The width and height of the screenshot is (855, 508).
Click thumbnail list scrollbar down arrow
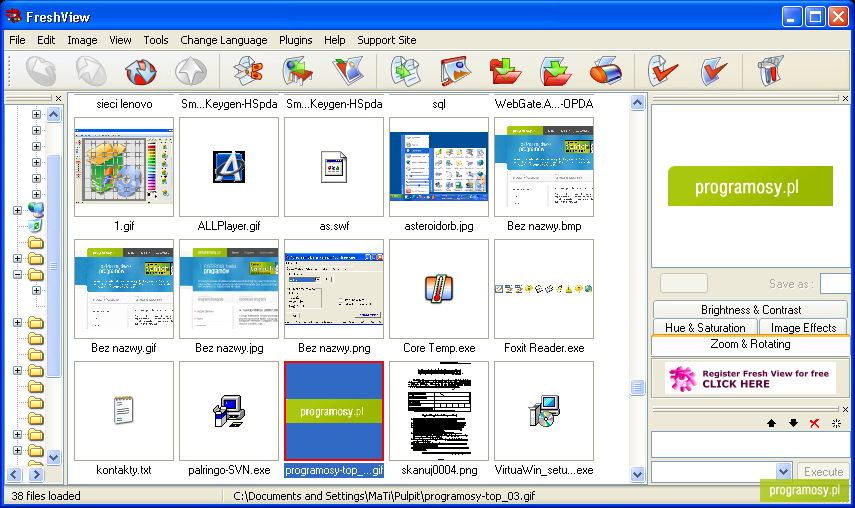click(637, 474)
